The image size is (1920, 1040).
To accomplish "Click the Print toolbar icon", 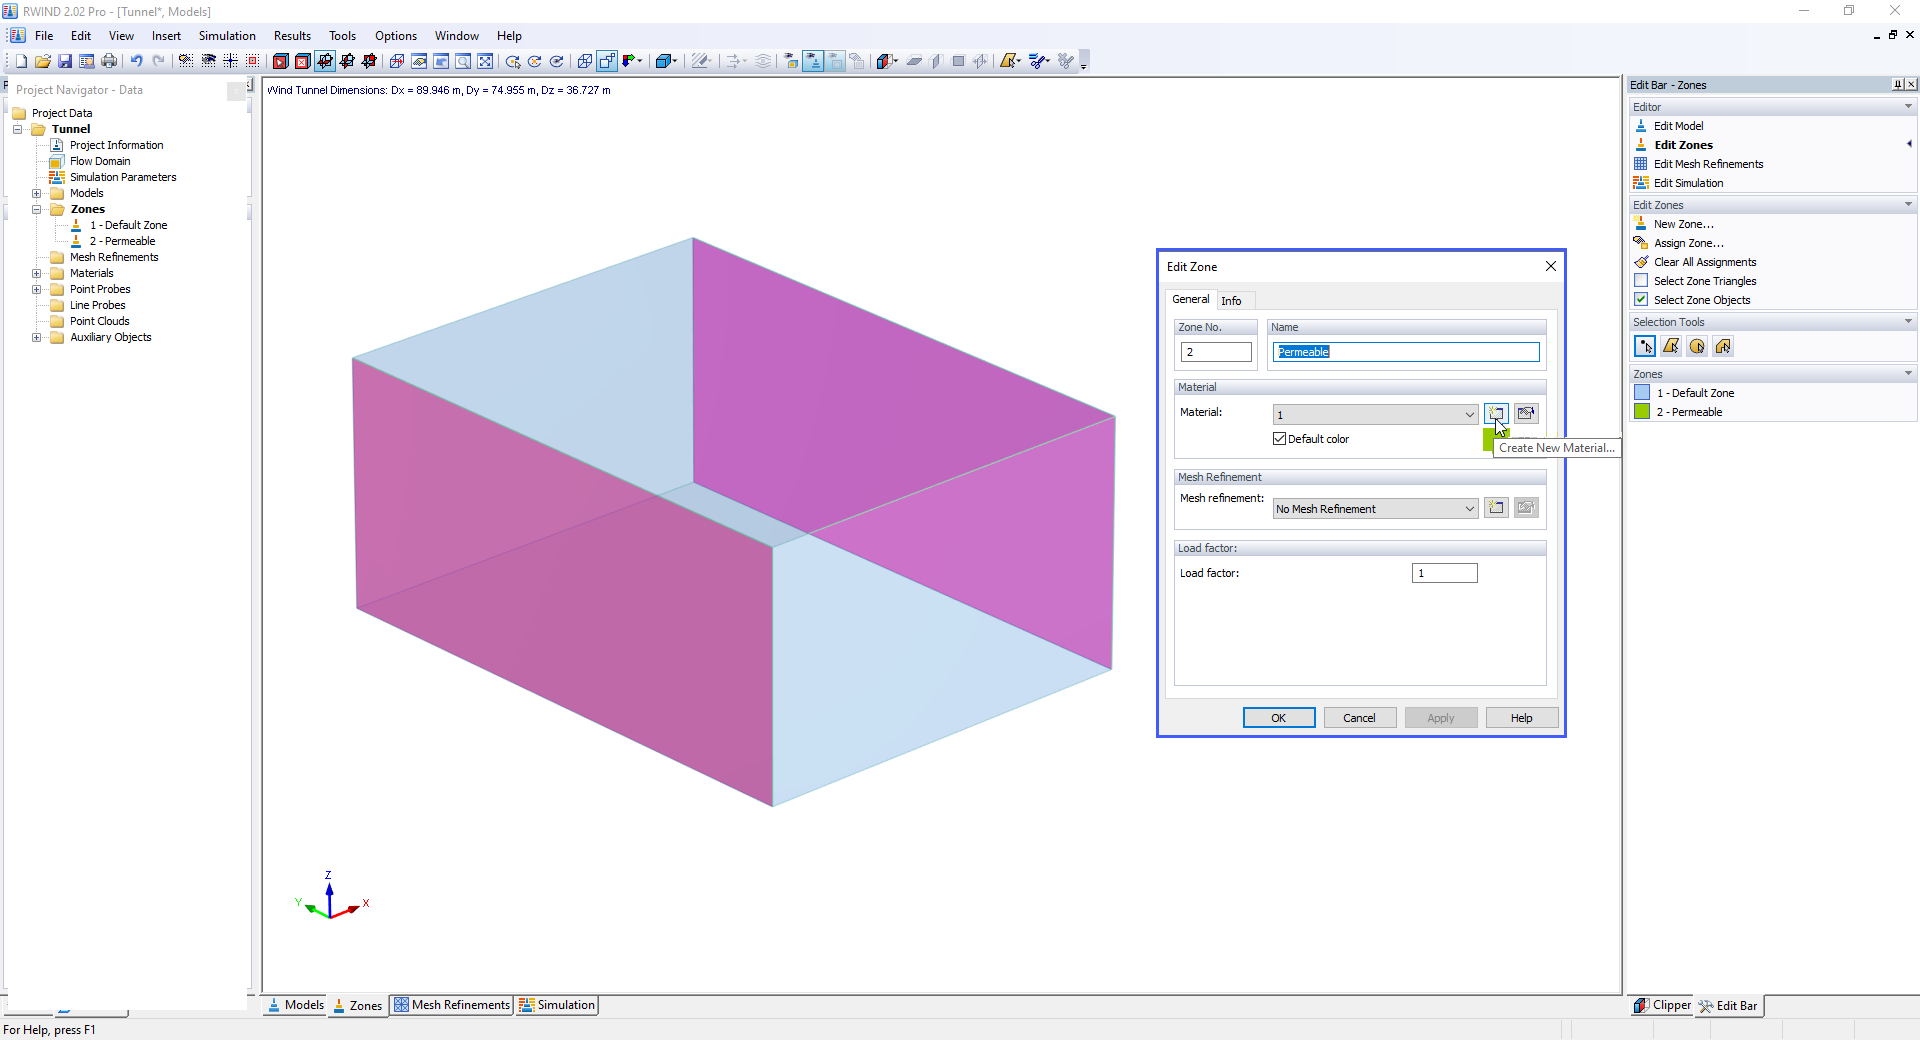I will click(x=109, y=61).
